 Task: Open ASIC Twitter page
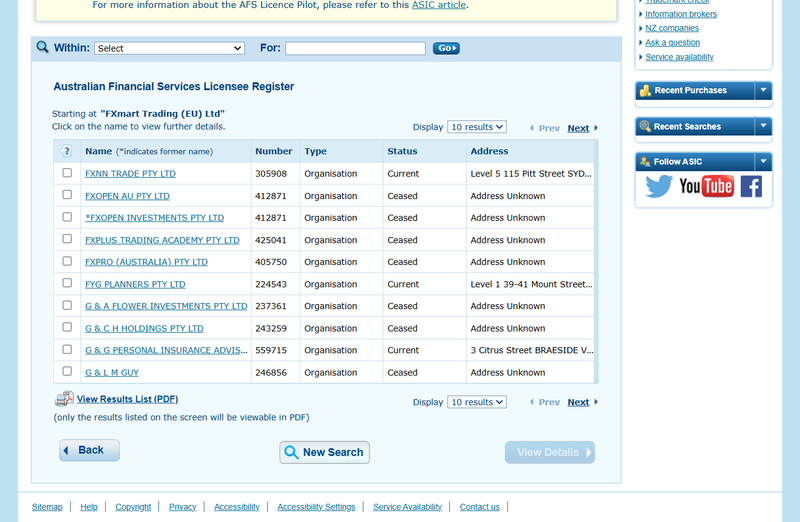click(x=659, y=186)
